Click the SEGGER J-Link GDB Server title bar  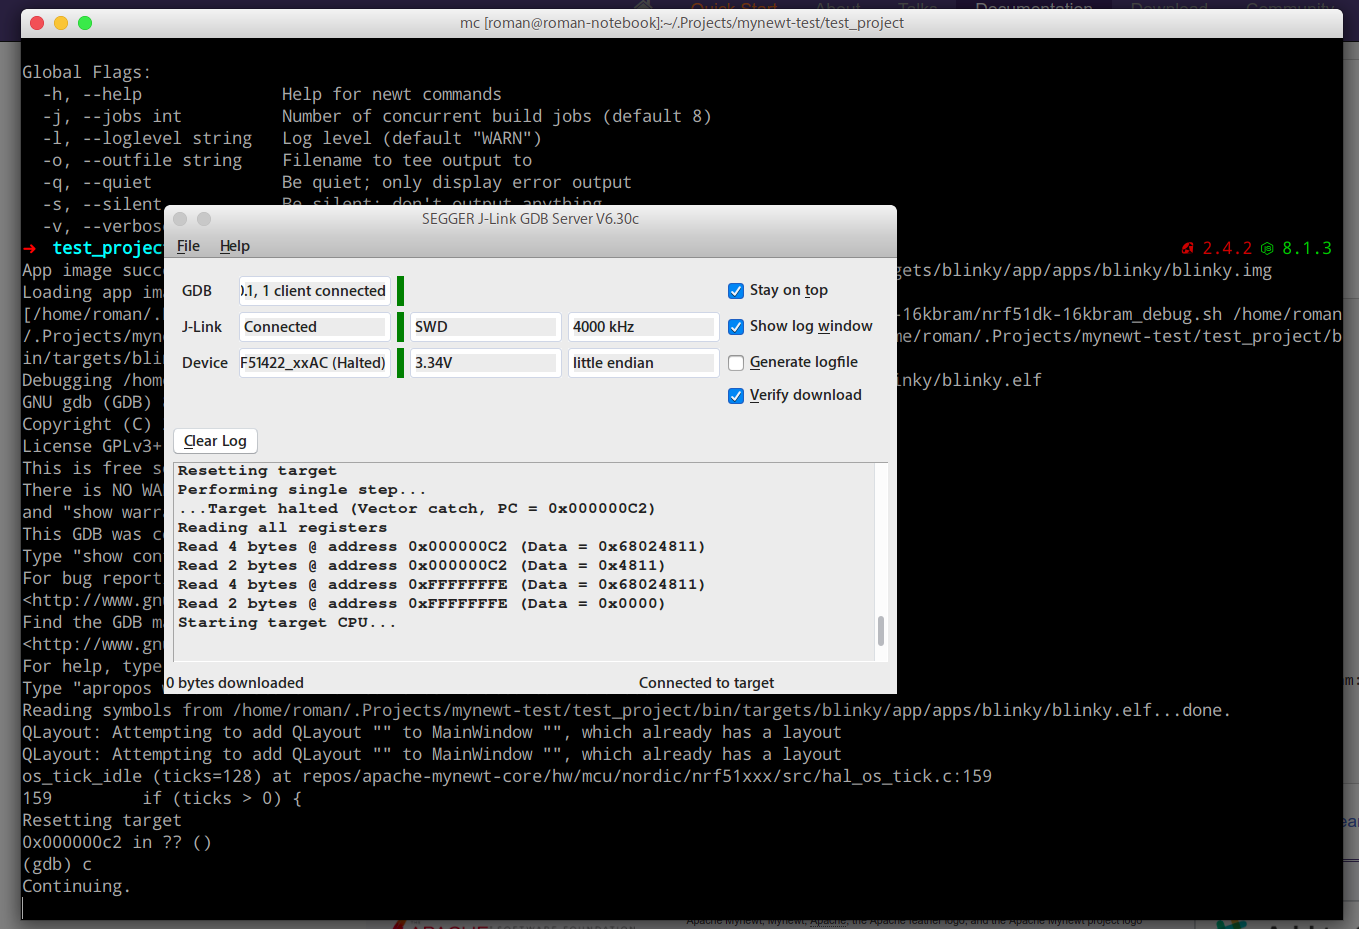pos(530,219)
